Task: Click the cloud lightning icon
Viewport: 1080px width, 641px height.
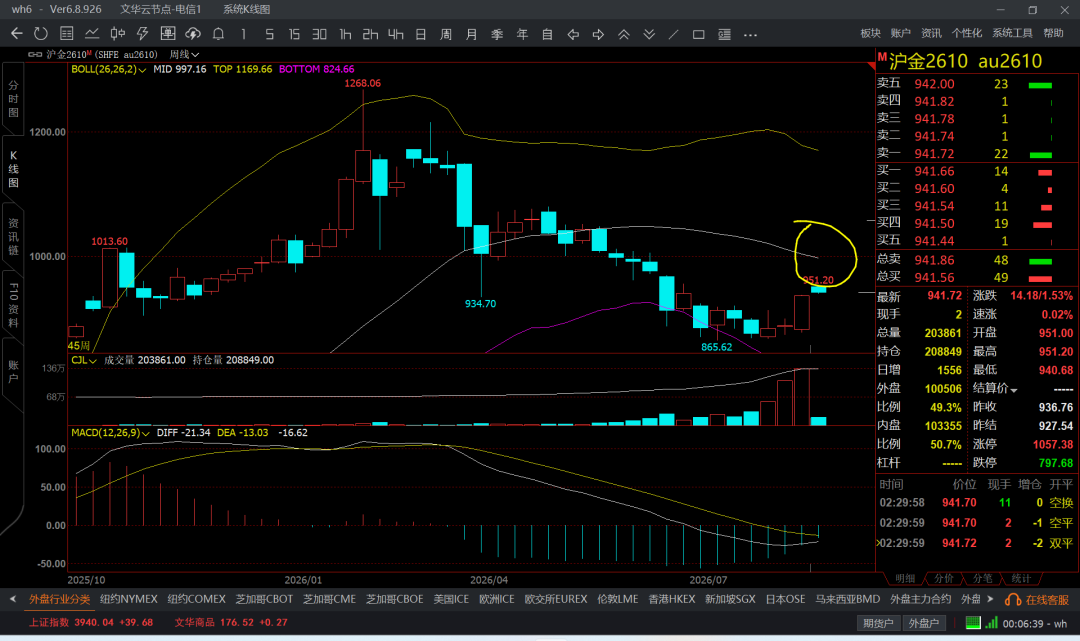Action: [x=193, y=34]
